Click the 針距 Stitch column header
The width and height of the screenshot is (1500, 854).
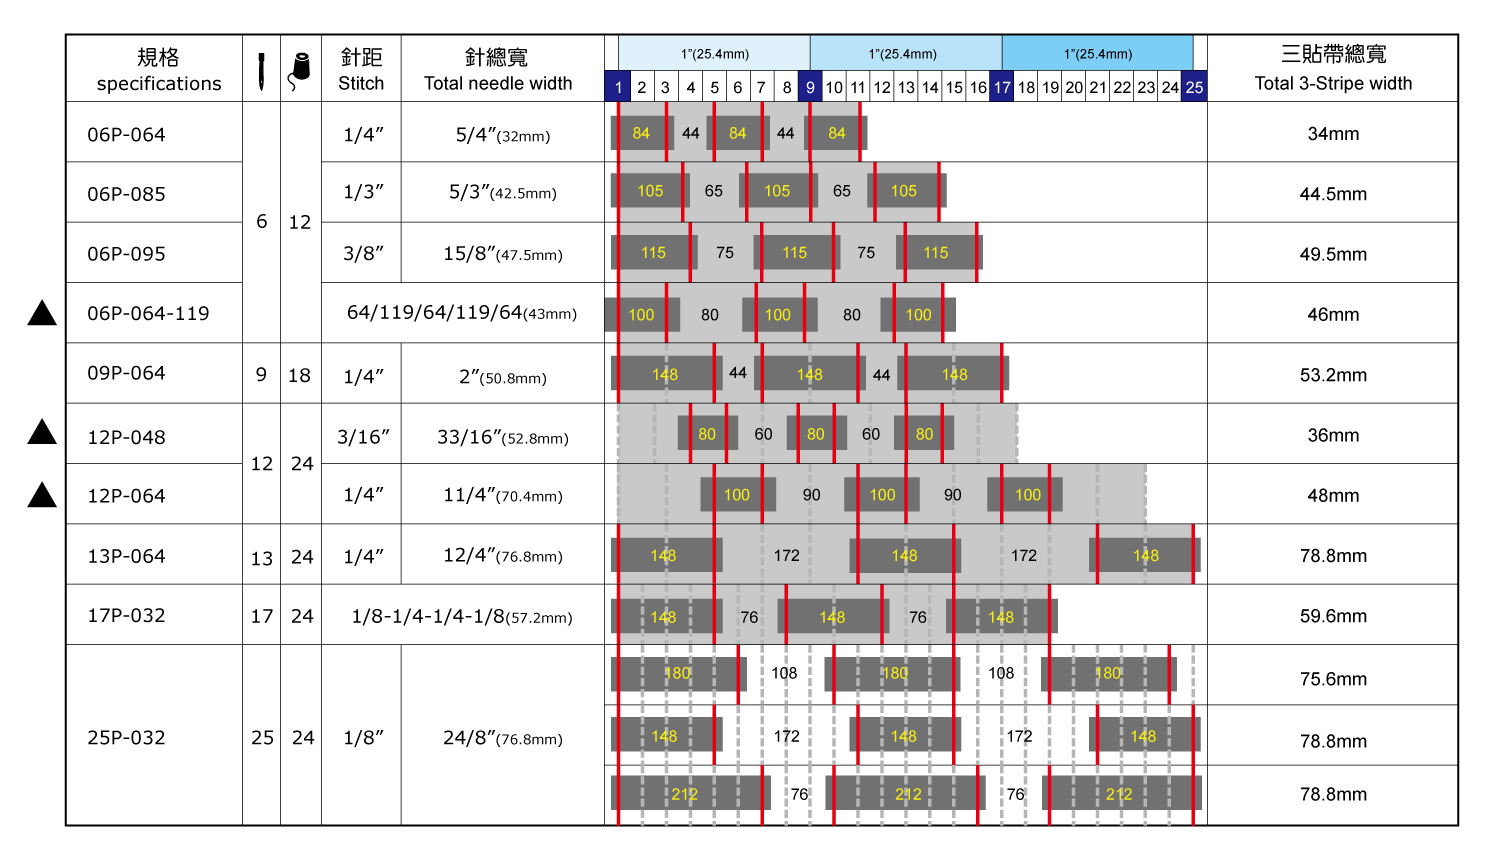coord(361,70)
